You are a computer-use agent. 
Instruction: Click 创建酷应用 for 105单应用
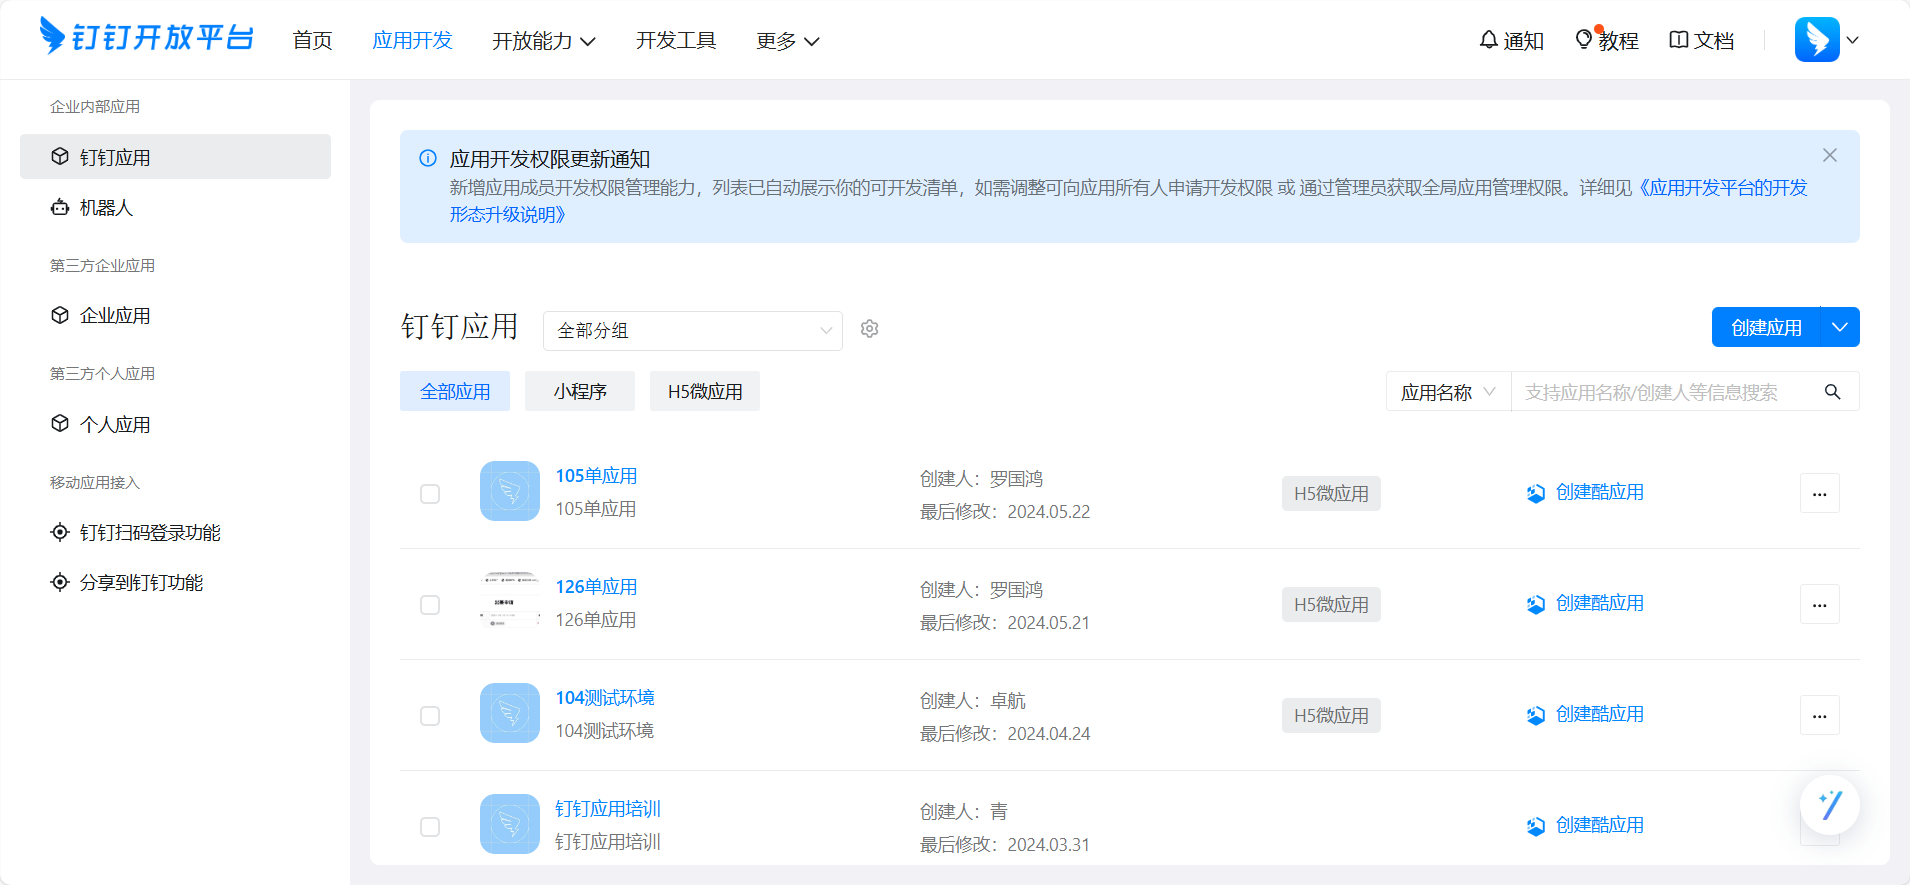point(1600,492)
